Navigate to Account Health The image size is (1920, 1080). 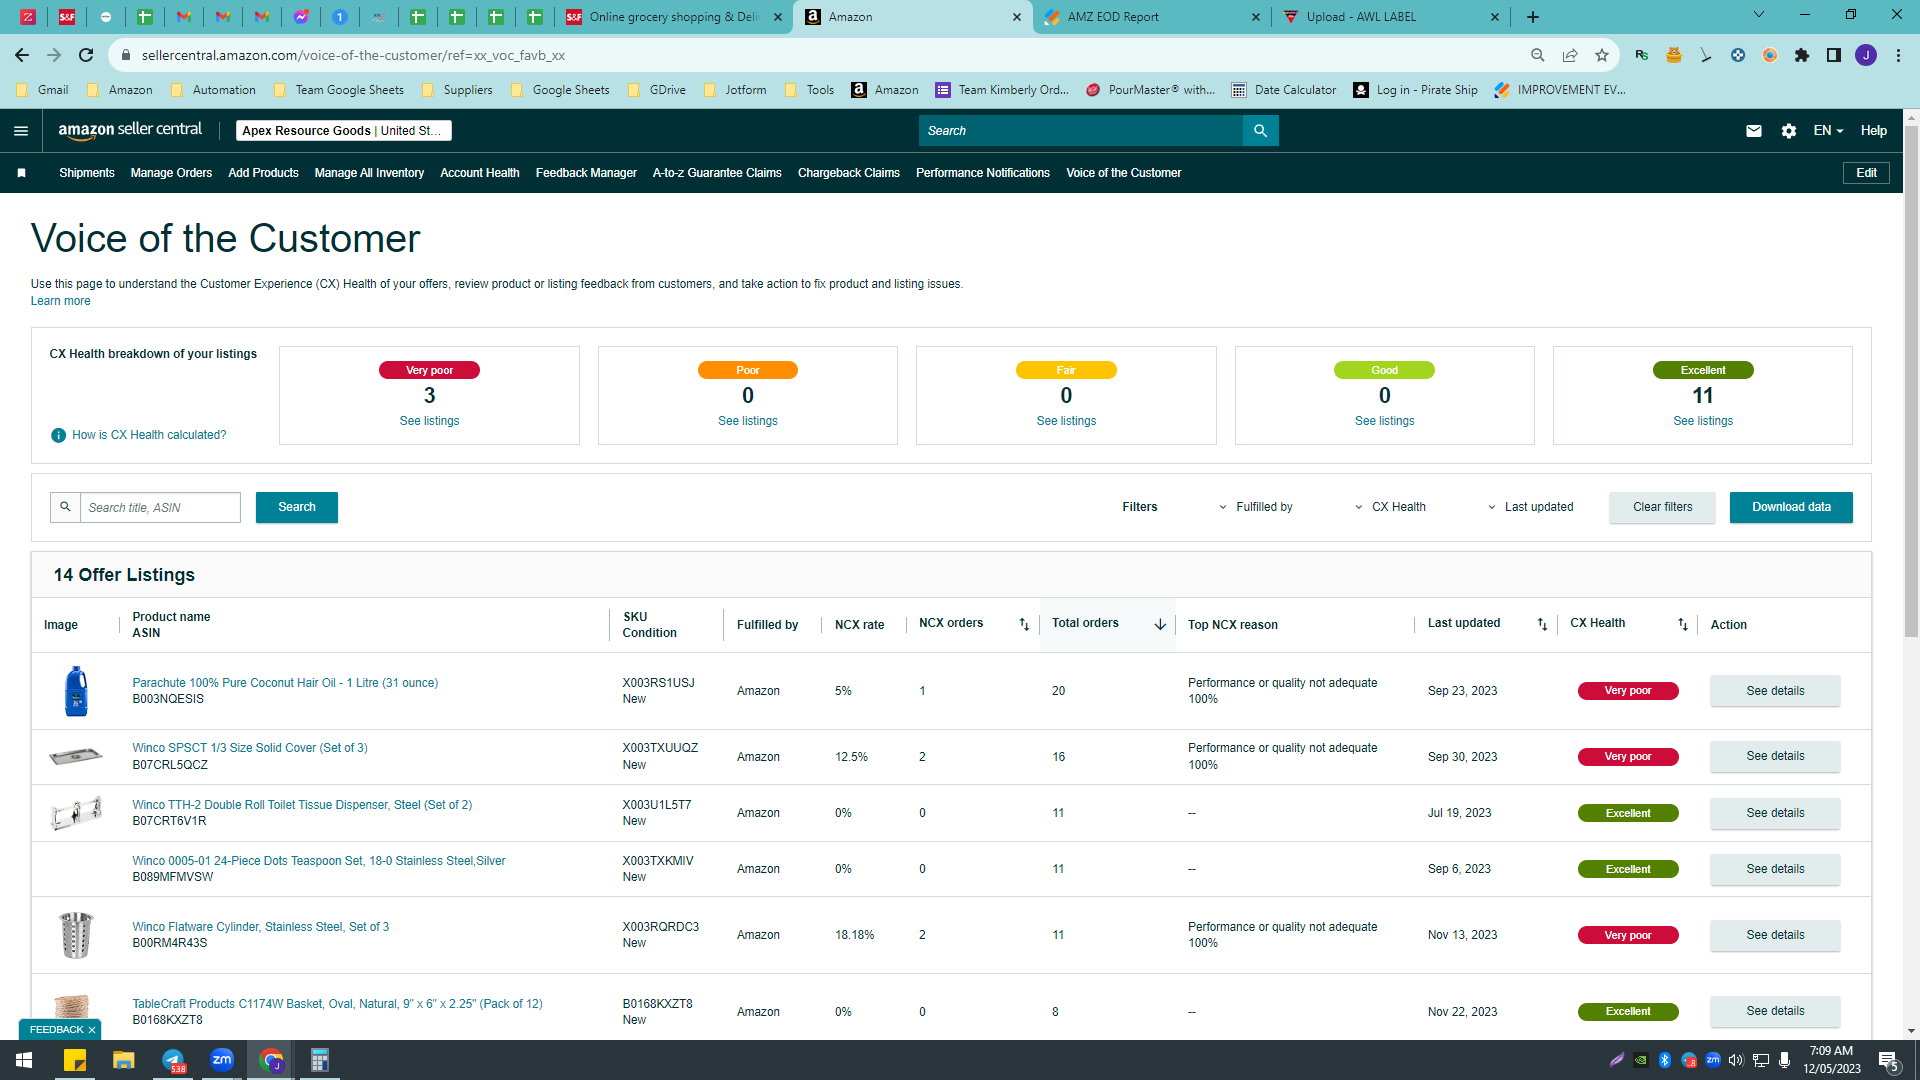click(x=480, y=173)
